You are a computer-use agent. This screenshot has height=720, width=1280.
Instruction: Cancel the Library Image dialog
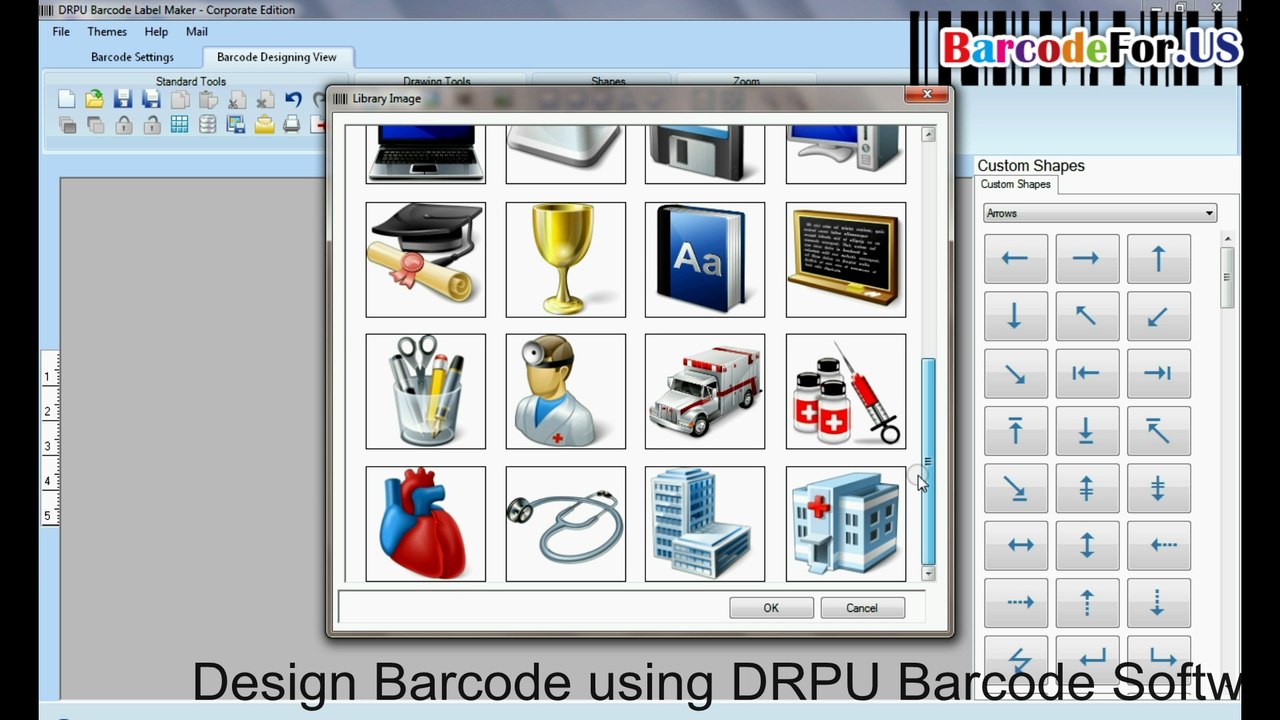(862, 607)
